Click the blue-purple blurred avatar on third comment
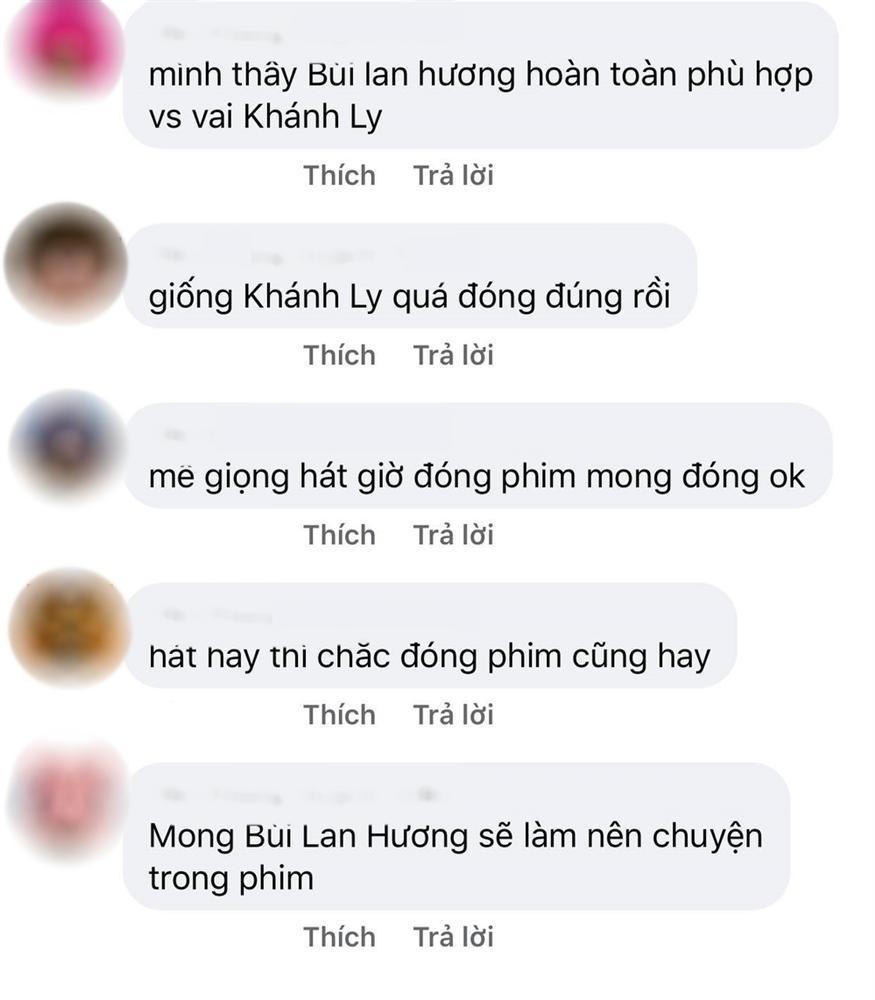This screenshot has height=1000, width=875. point(69,445)
